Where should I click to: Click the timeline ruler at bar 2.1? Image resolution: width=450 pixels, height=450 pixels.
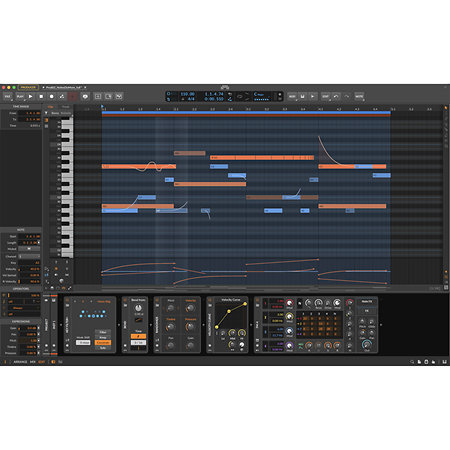(176, 109)
